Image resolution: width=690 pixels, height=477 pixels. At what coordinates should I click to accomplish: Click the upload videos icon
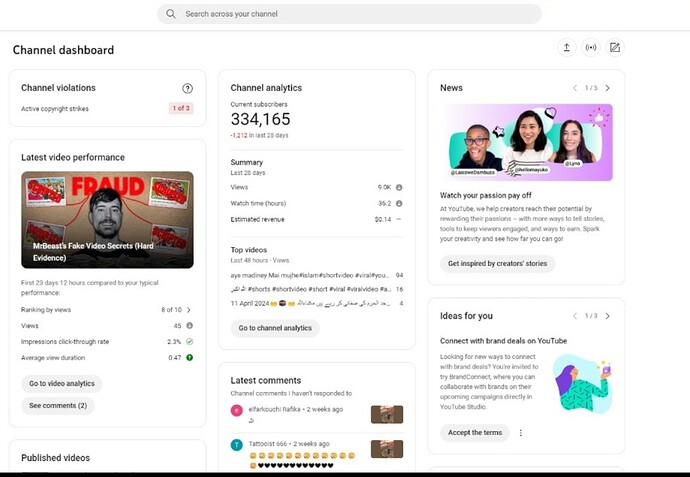[567, 48]
